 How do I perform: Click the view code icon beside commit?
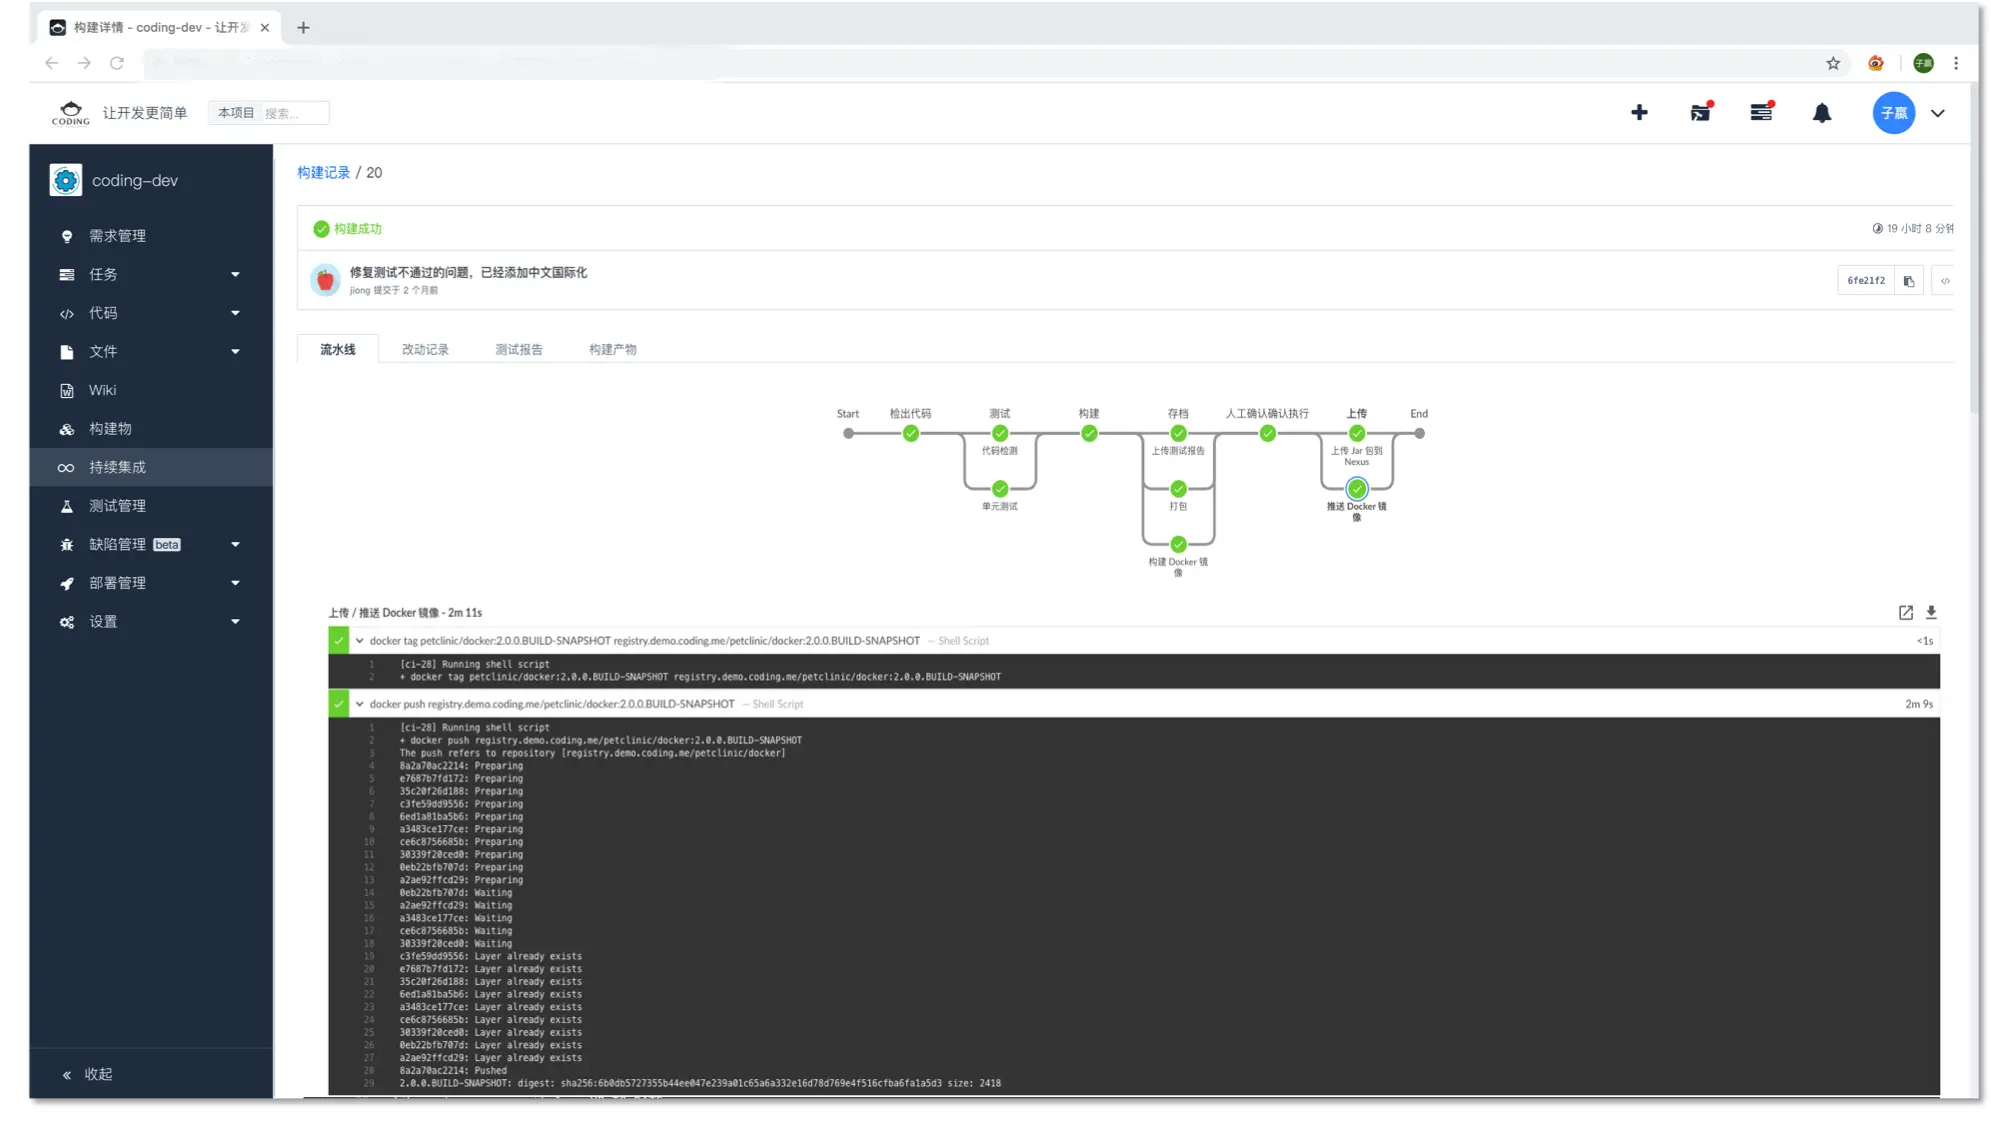1944,281
